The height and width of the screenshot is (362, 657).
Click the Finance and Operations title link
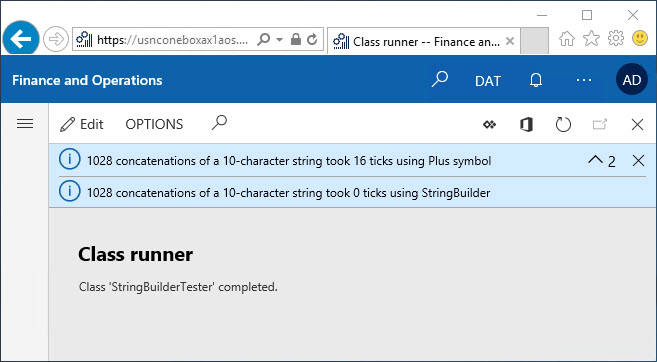point(87,80)
